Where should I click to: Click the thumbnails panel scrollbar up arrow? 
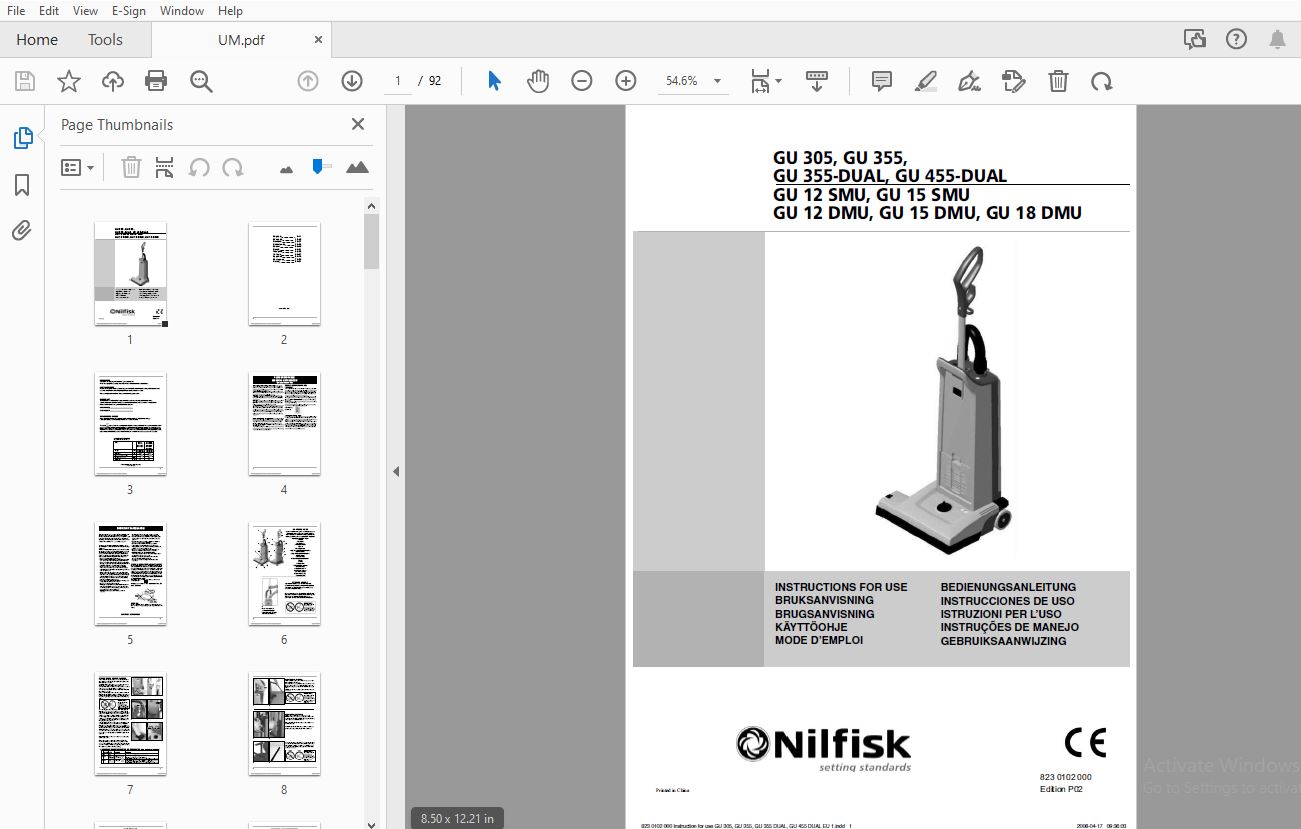371,206
